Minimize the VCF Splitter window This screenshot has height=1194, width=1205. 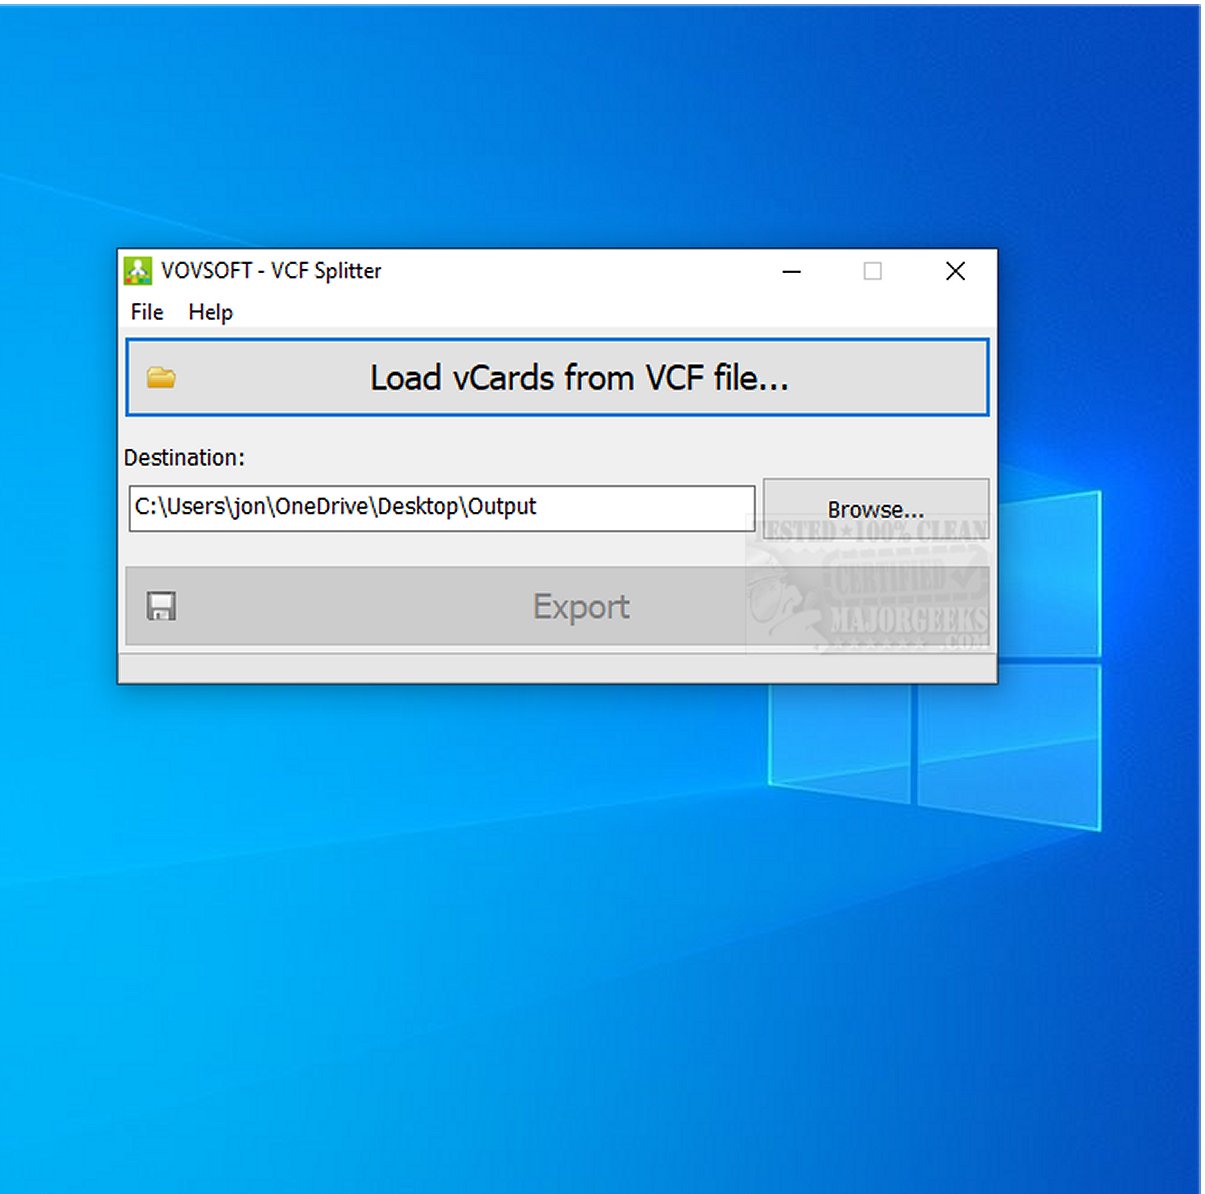pyautogui.click(x=792, y=271)
